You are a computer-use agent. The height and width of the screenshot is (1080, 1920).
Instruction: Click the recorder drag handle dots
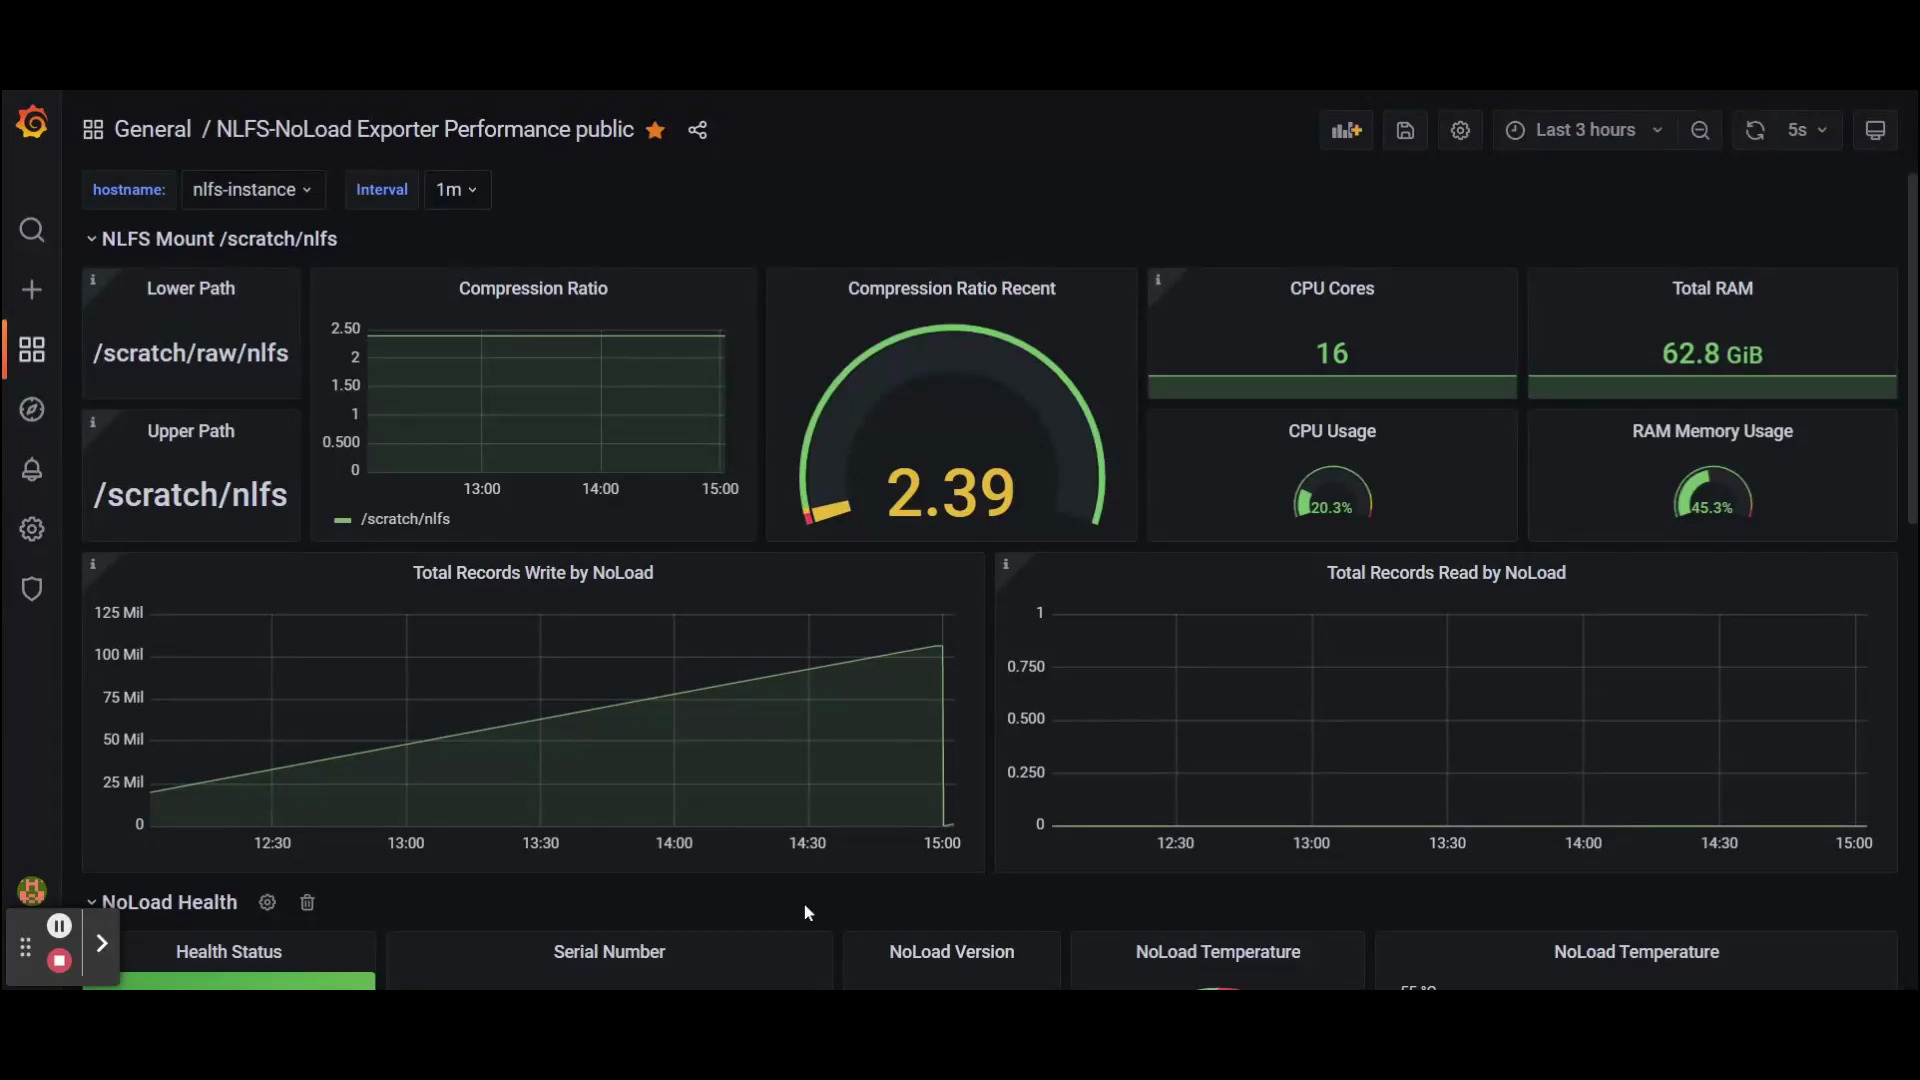[25, 947]
